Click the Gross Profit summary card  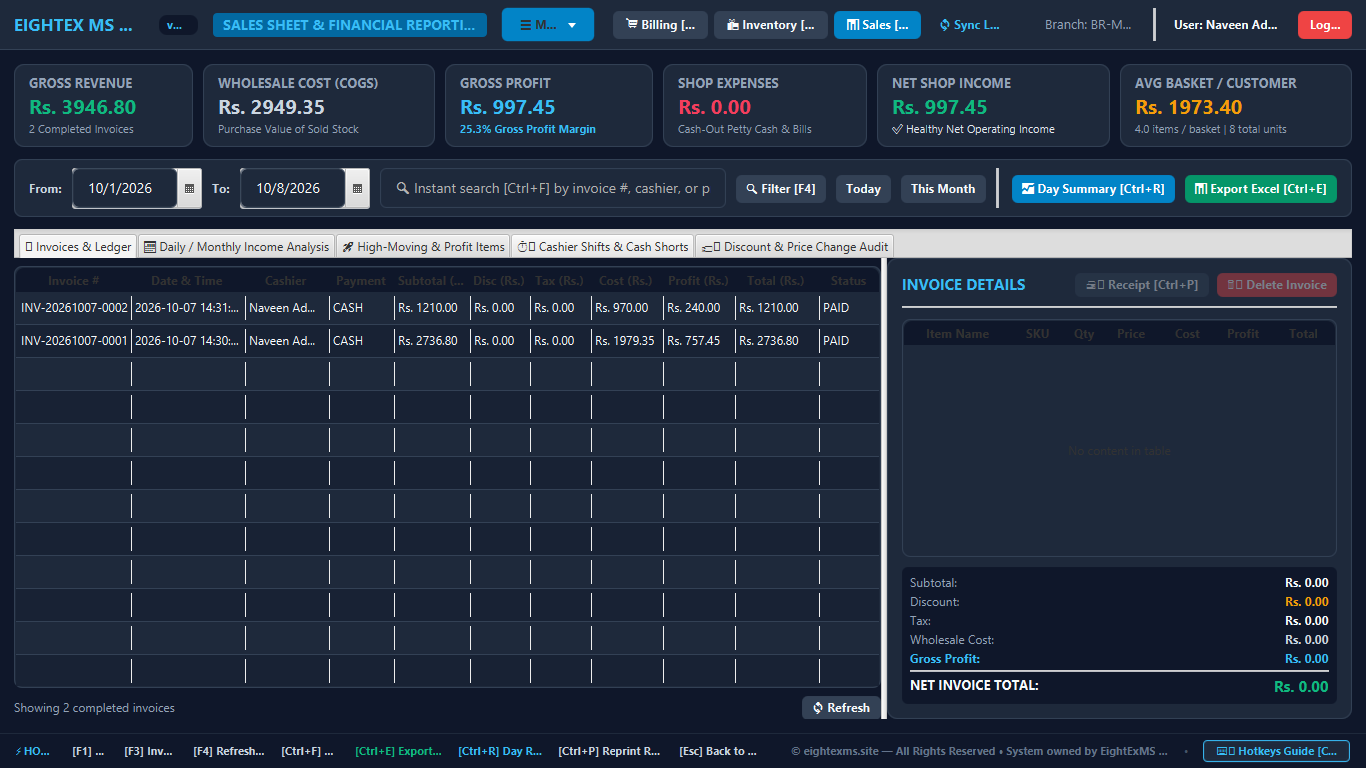coord(549,105)
